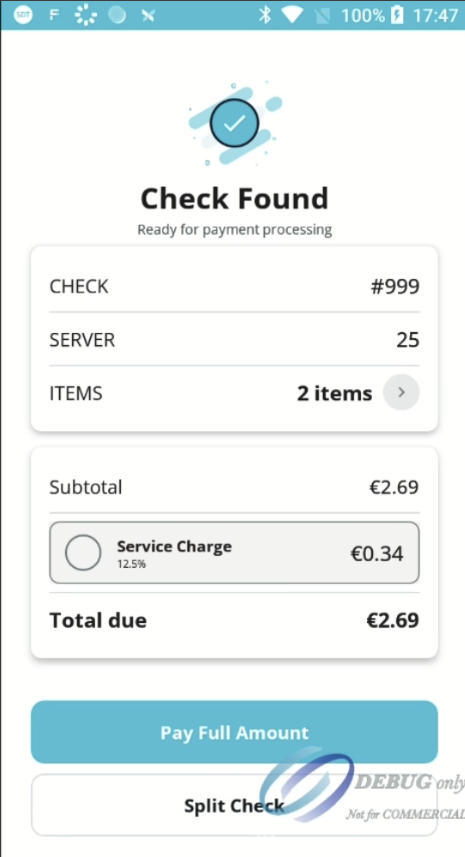The image size is (465, 857).
Task: Choose Split Check option
Action: (x=234, y=805)
